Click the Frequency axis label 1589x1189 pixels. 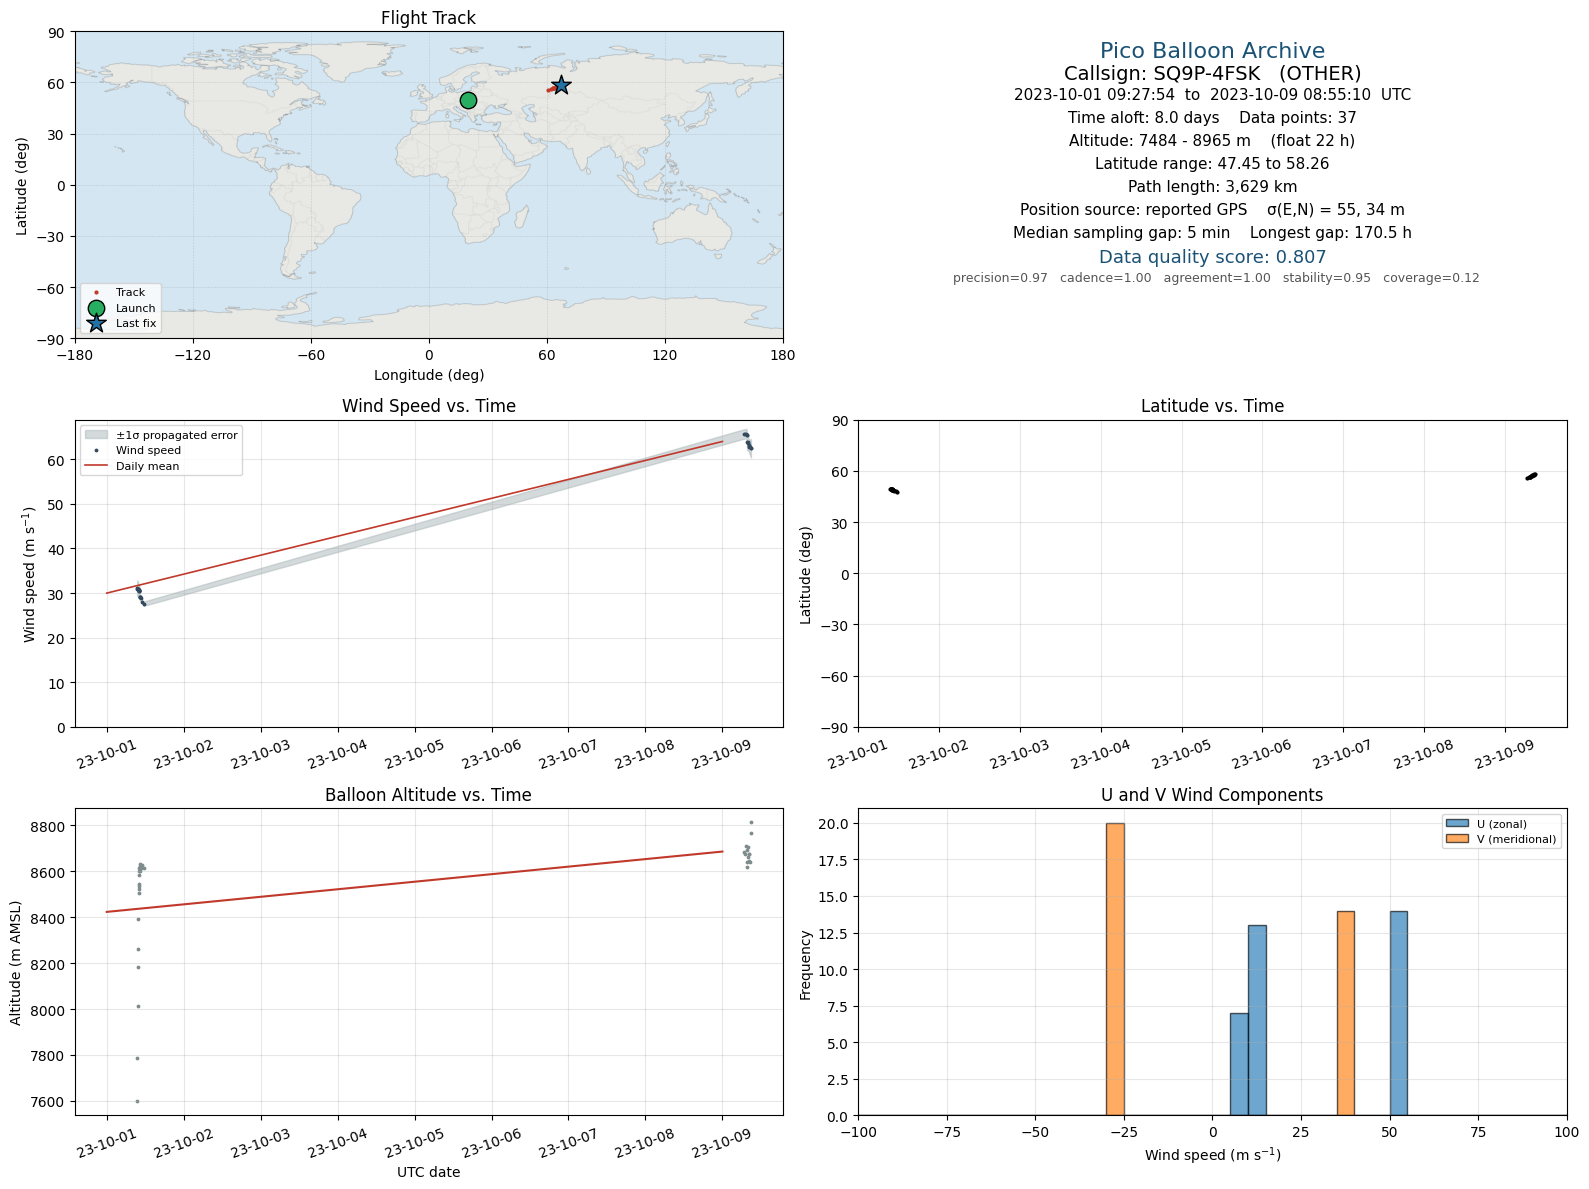click(805, 964)
